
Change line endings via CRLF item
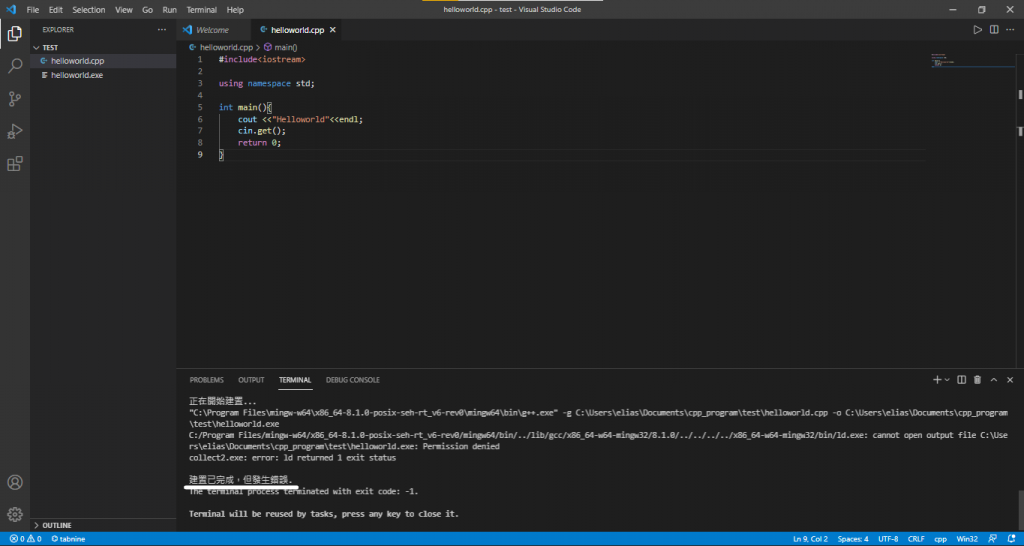pyautogui.click(x=916, y=539)
